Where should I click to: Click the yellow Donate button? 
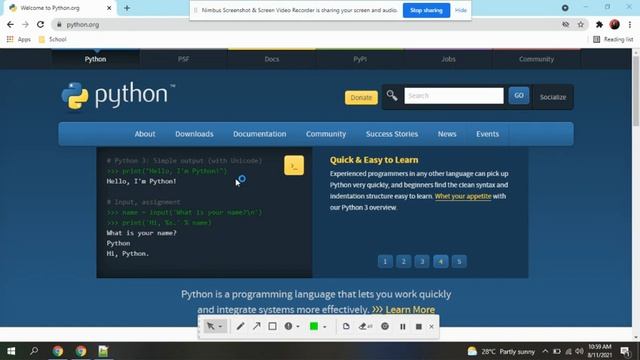click(x=361, y=98)
